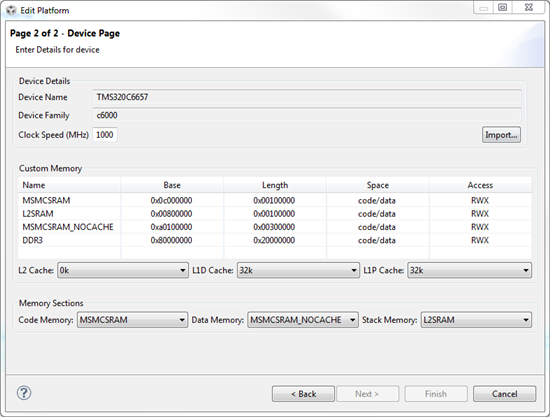Click the Access column header

(x=480, y=185)
